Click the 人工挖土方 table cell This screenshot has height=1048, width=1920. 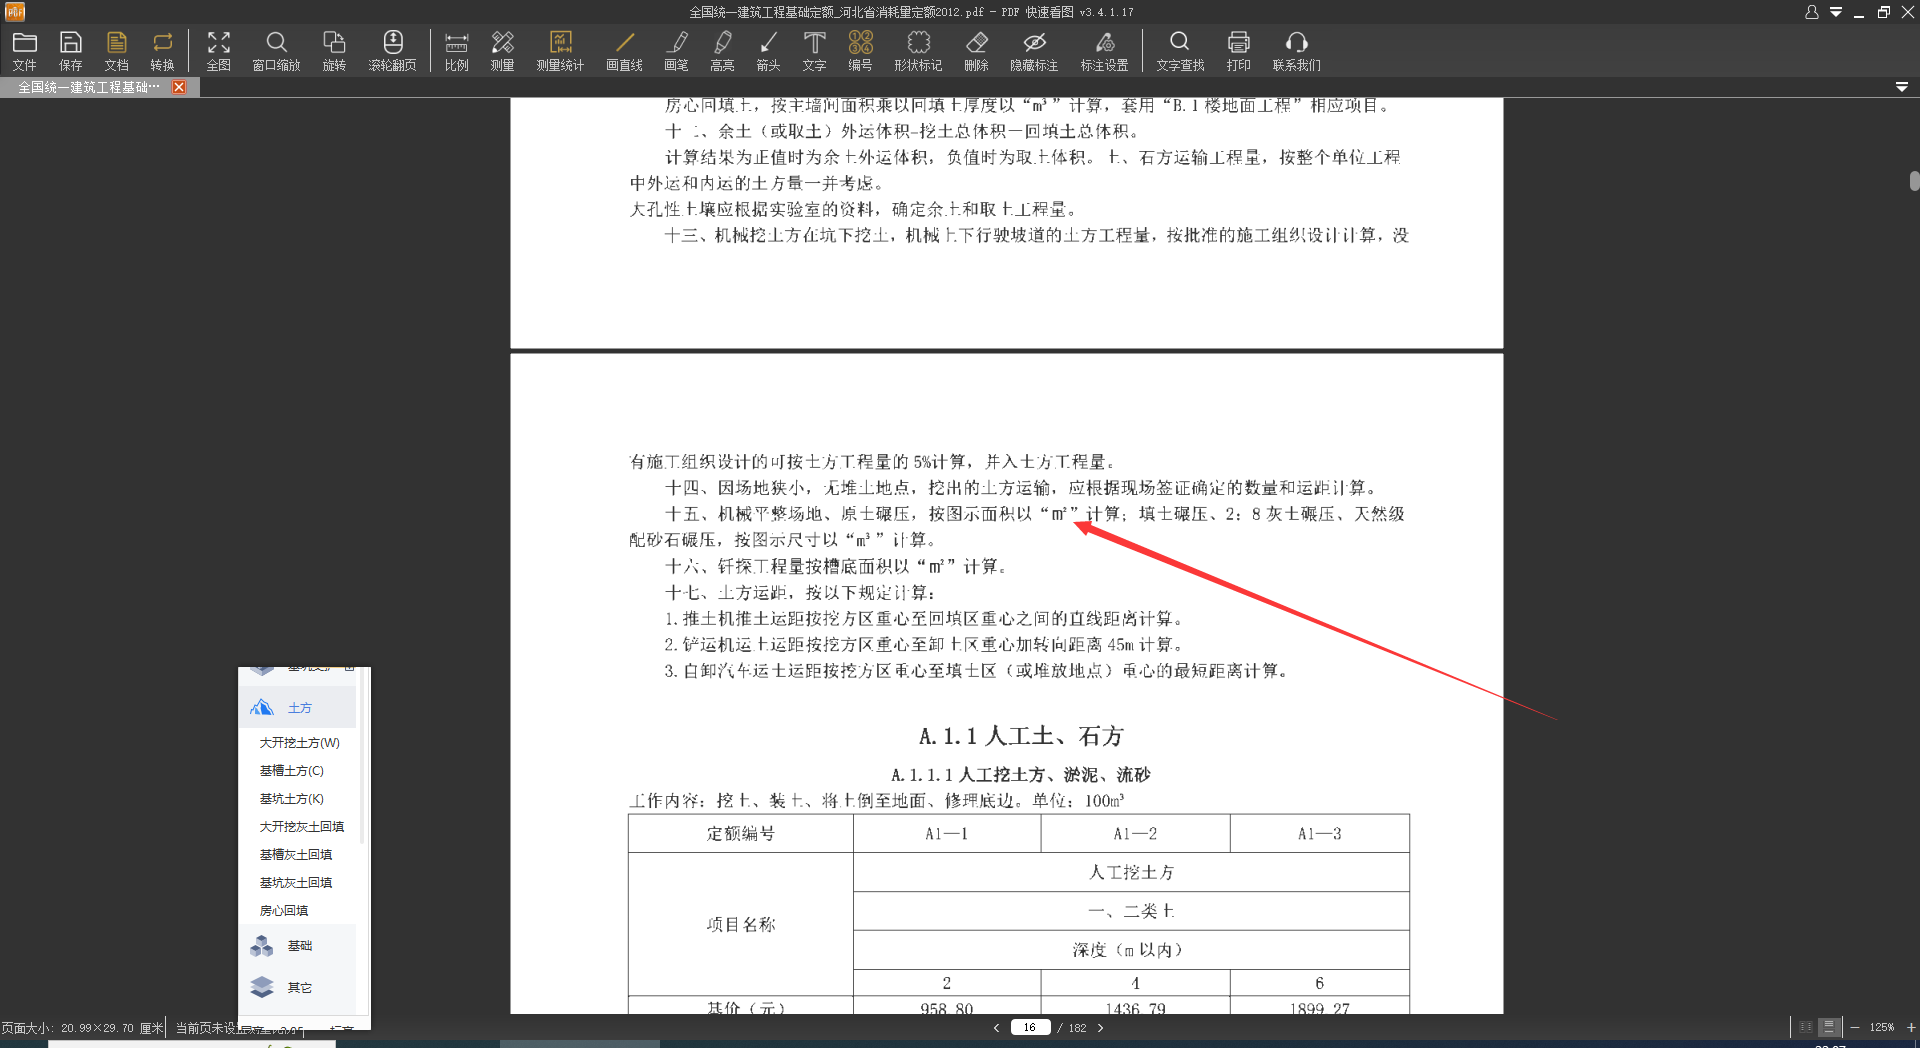pos(1131,873)
